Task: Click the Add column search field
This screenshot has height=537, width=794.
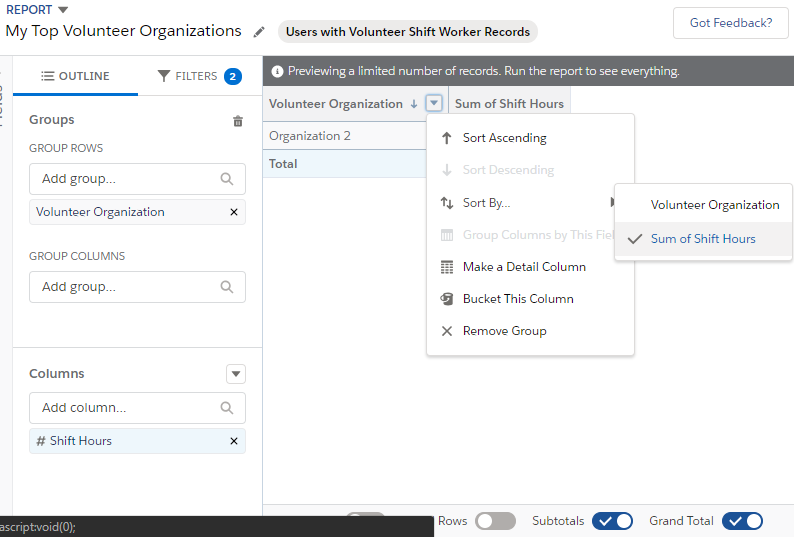Action: 127,408
